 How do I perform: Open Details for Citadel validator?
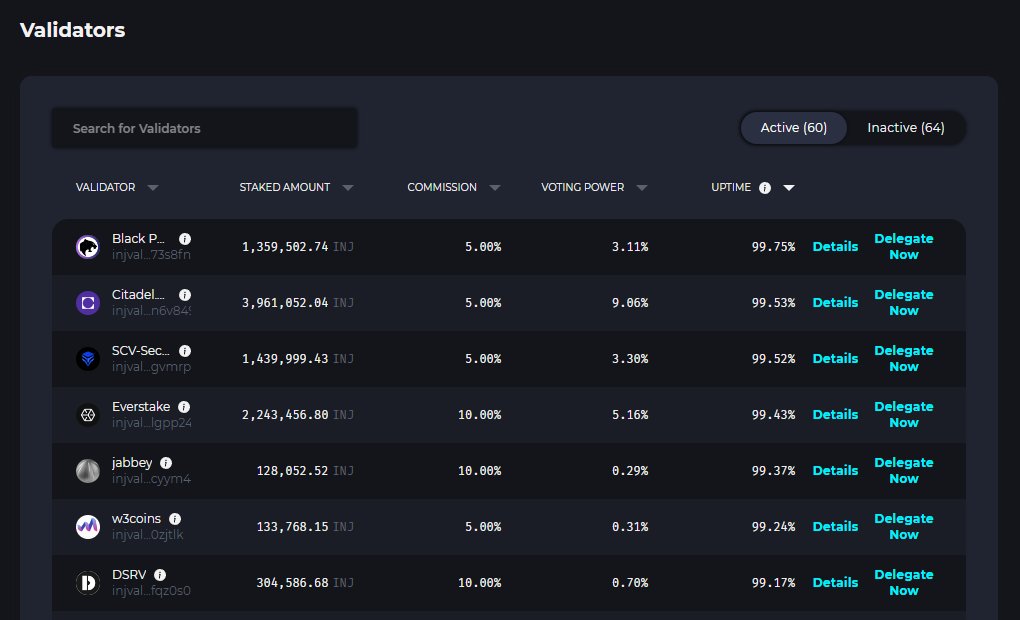tap(835, 303)
